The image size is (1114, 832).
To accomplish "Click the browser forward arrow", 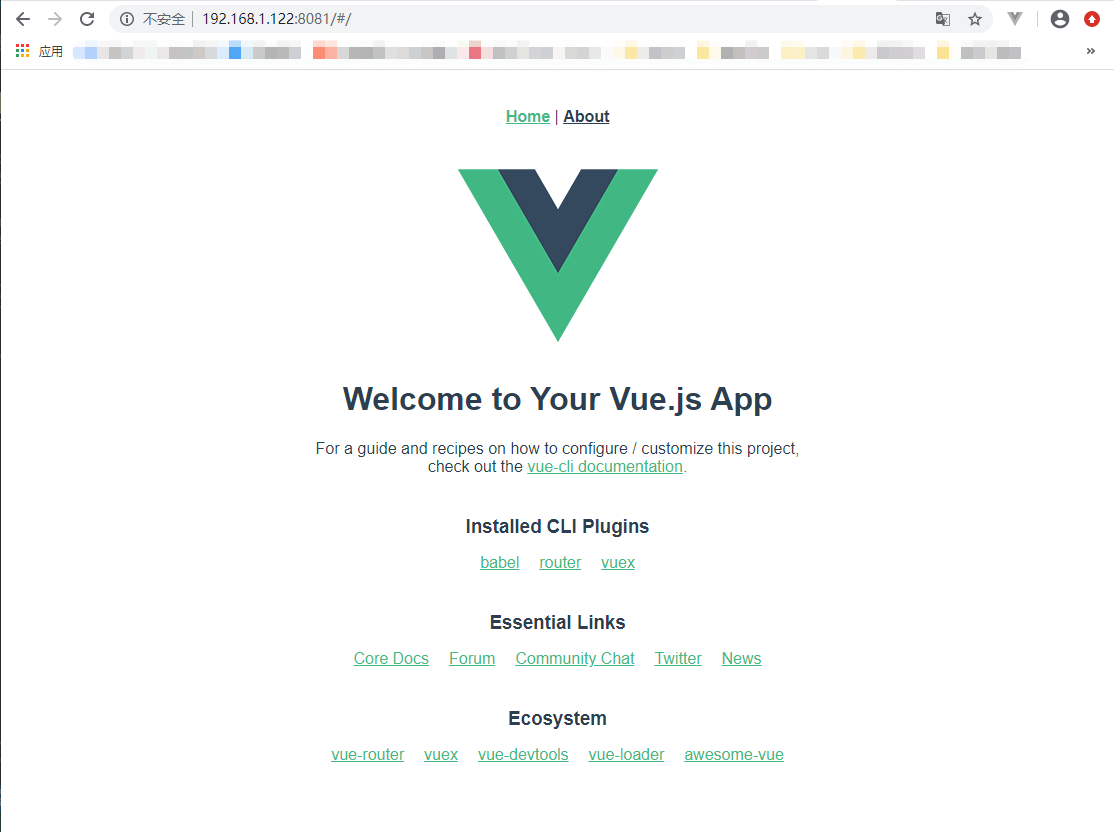I will click(55, 19).
